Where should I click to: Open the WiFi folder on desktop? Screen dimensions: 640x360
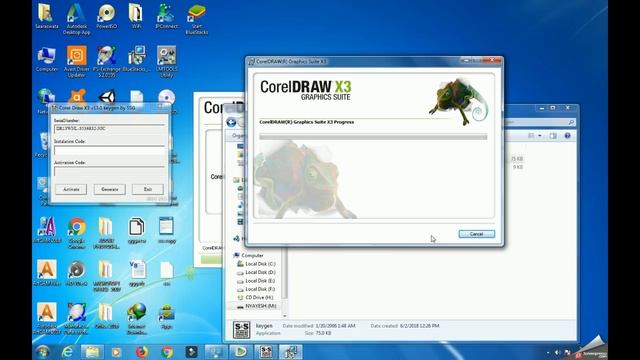(136, 16)
